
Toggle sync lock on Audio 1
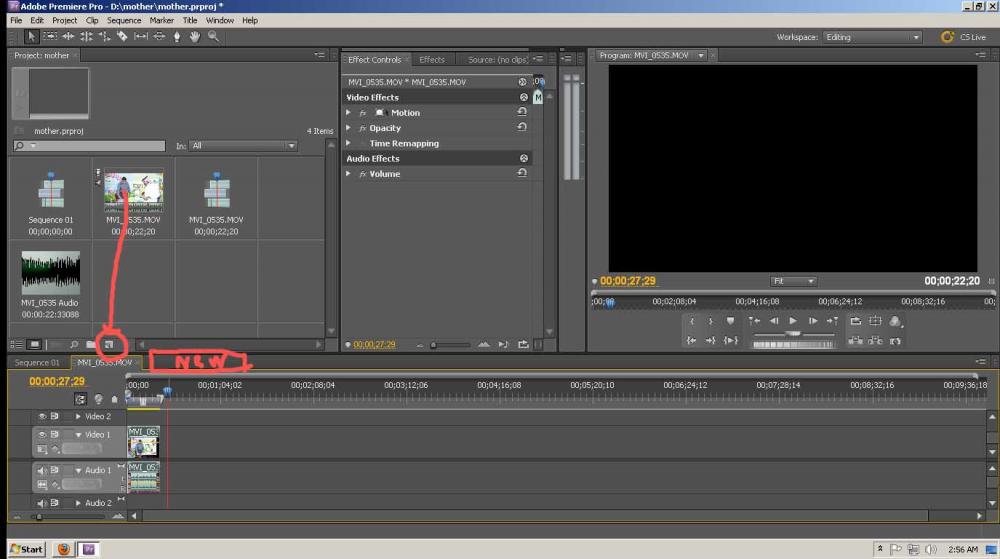(55, 470)
